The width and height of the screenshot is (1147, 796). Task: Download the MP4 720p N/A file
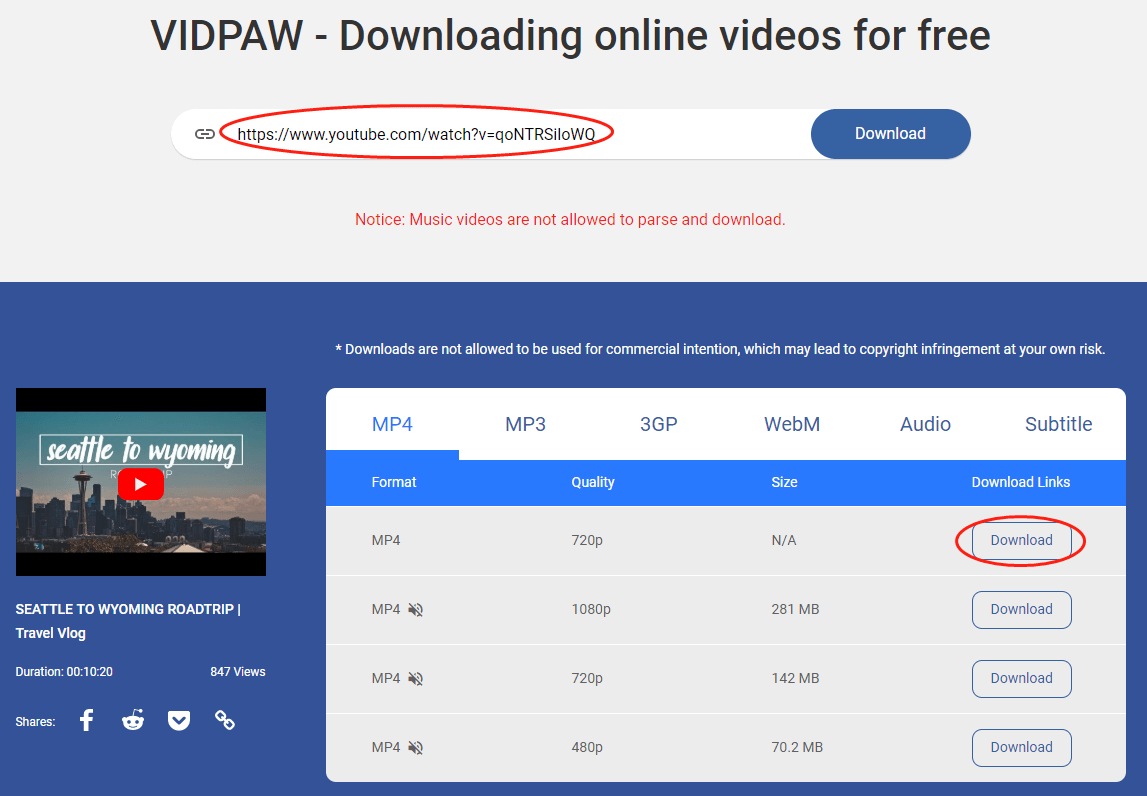1021,541
